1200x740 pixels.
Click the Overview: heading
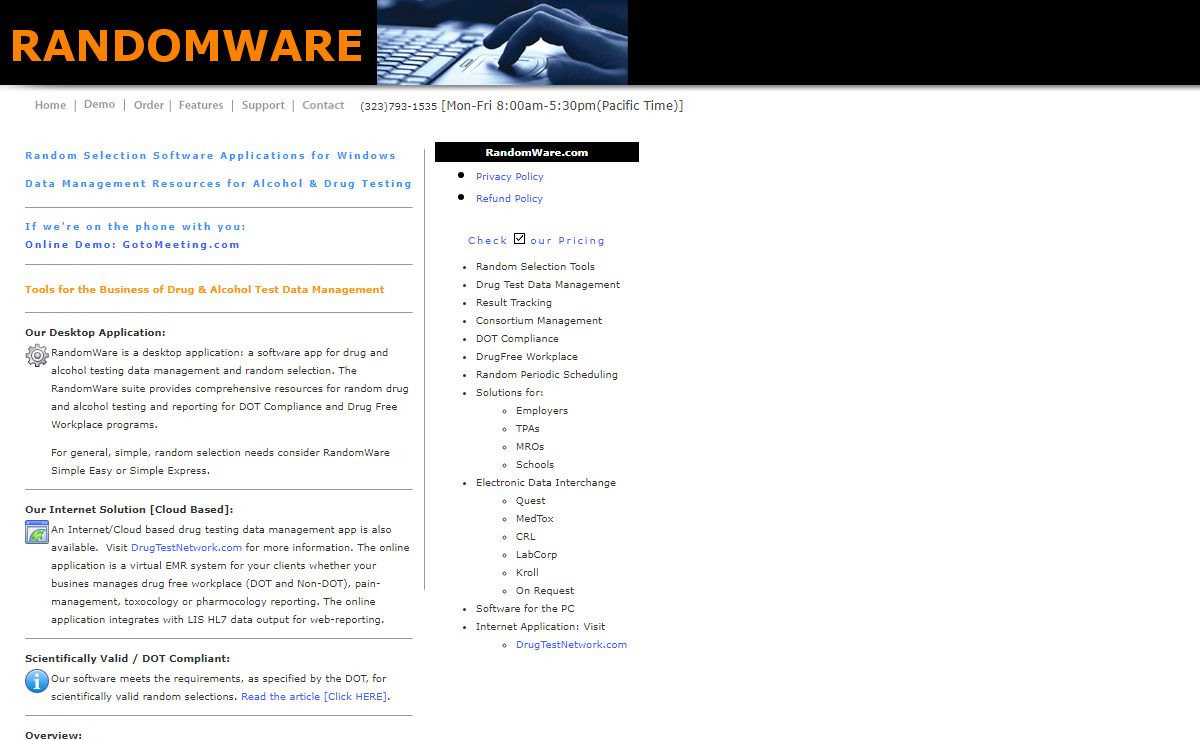coord(53,735)
